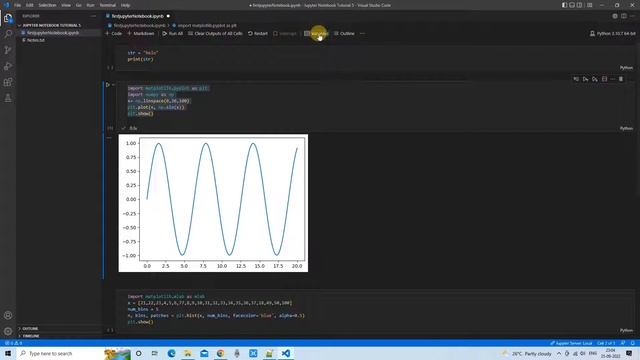Open Microsoft Edge from taskbar
This screenshot has height=360, width=640.
click(171, 353)
